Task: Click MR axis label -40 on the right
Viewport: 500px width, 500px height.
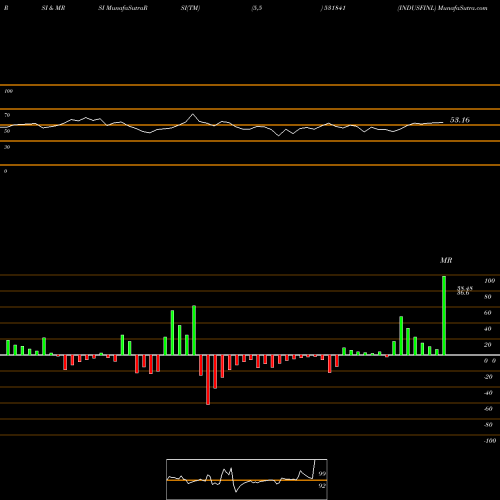Action: 488,393
